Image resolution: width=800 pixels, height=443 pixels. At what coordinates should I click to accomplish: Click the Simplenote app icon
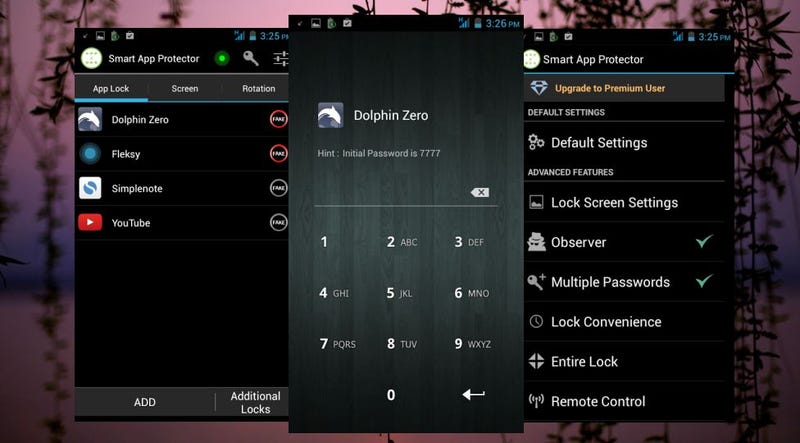point(90,188)
